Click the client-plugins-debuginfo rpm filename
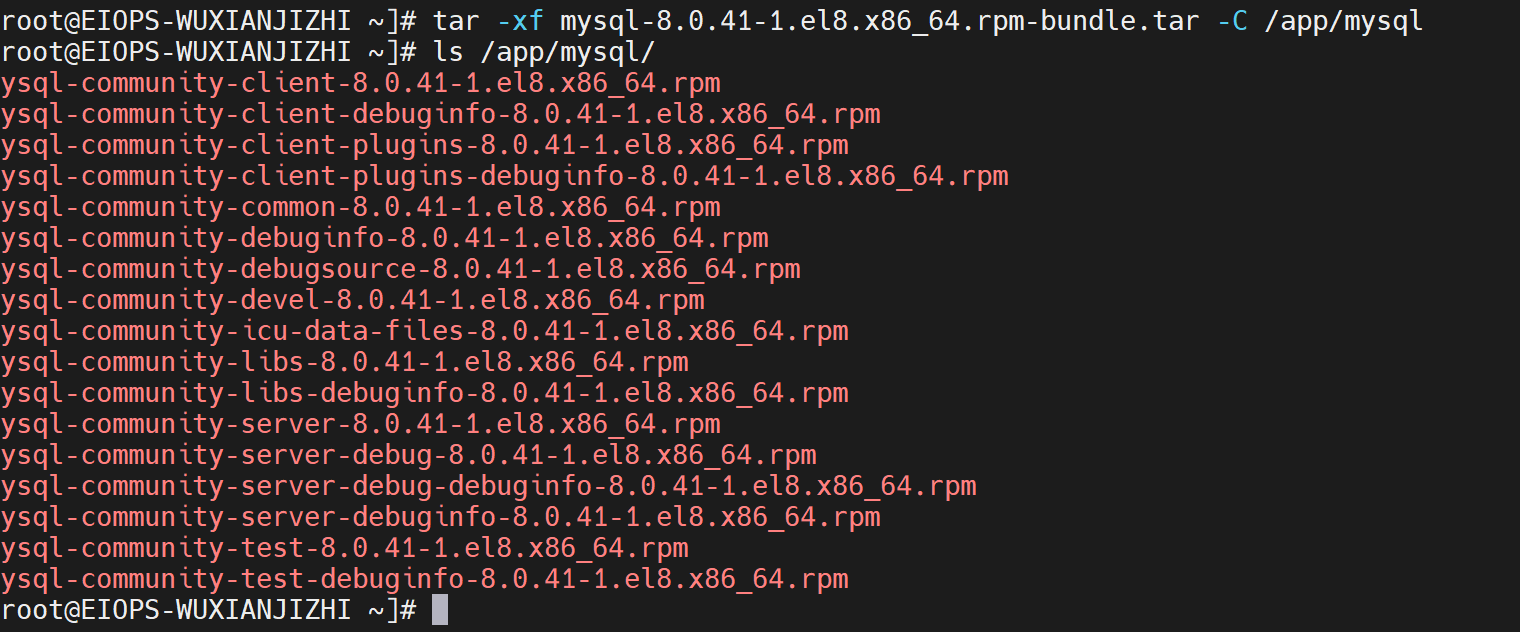This screenshot has width=1520, height=632. tap(504, 176)
